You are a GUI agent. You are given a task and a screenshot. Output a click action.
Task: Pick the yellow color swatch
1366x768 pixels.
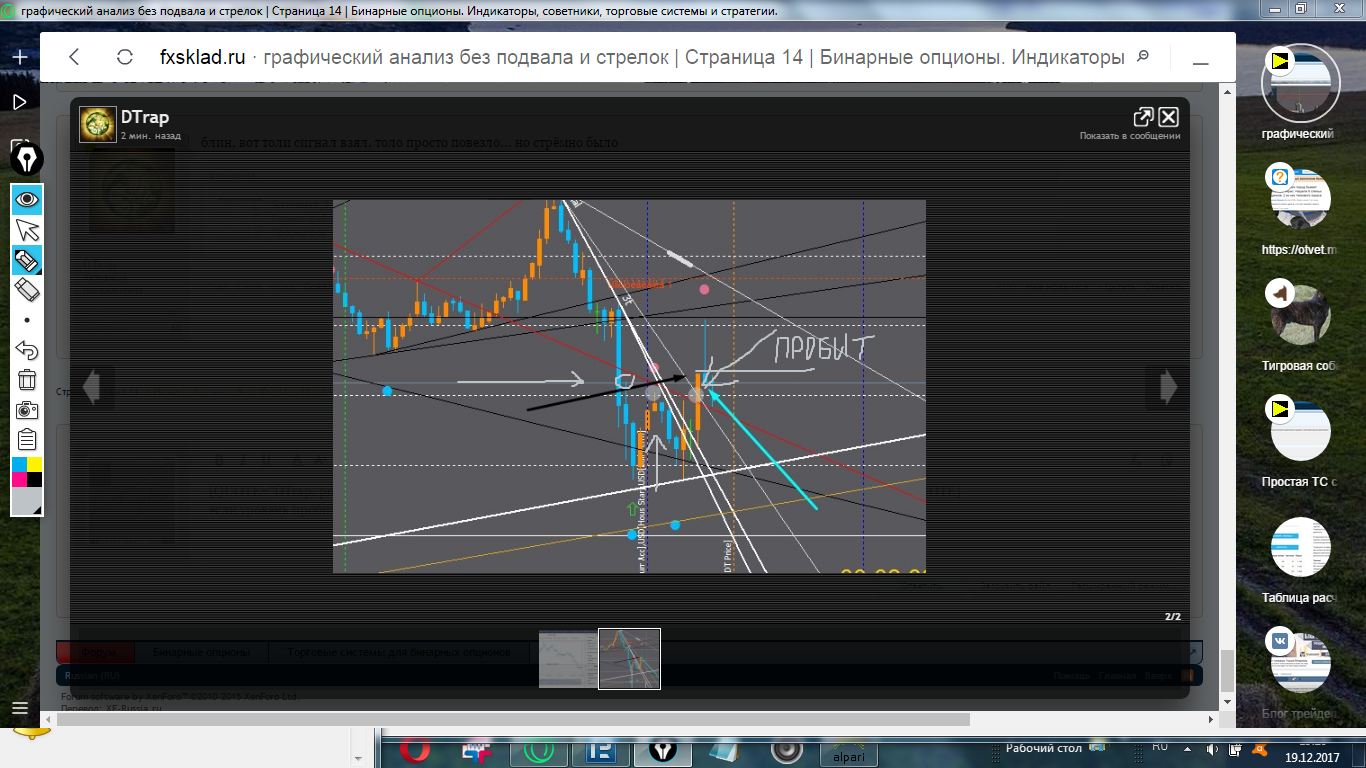[35, 464]
